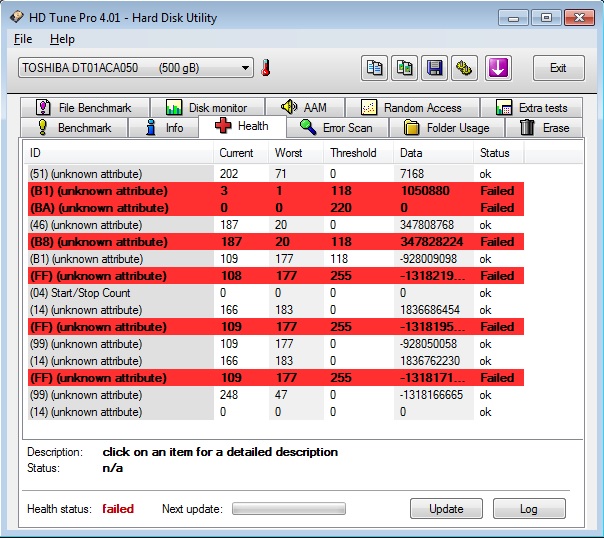Click the threshold value 220
604x538 pixels.
pos(341,208)
